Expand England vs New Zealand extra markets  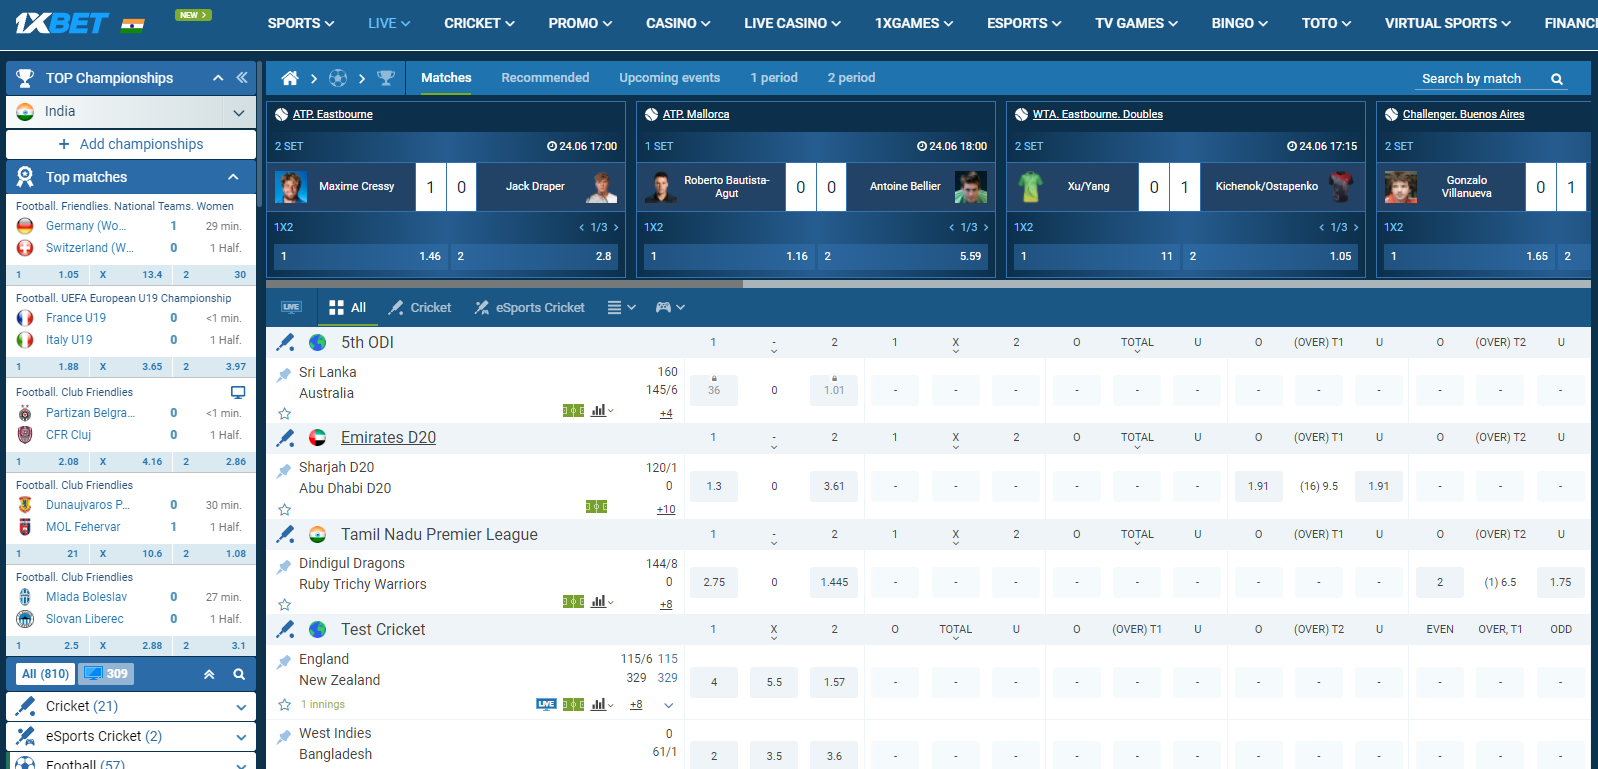point(669,705)
